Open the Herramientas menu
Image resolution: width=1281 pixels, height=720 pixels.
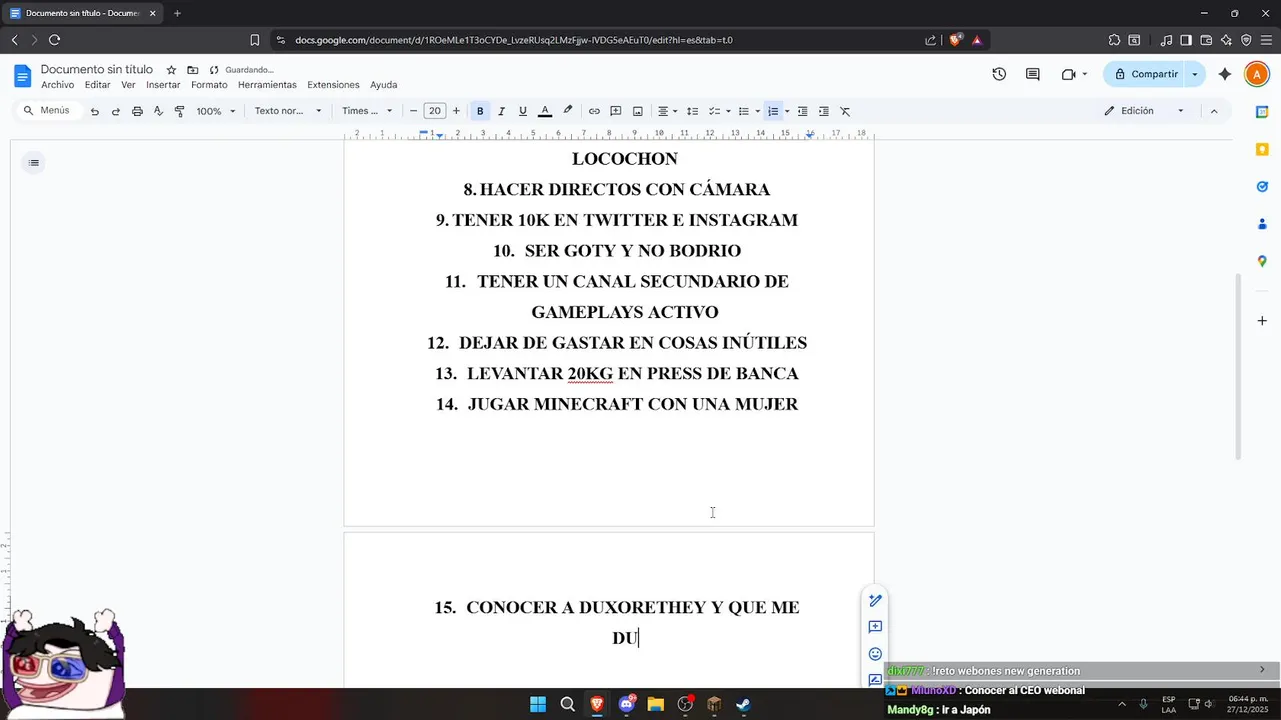click(x=267, y=85)
